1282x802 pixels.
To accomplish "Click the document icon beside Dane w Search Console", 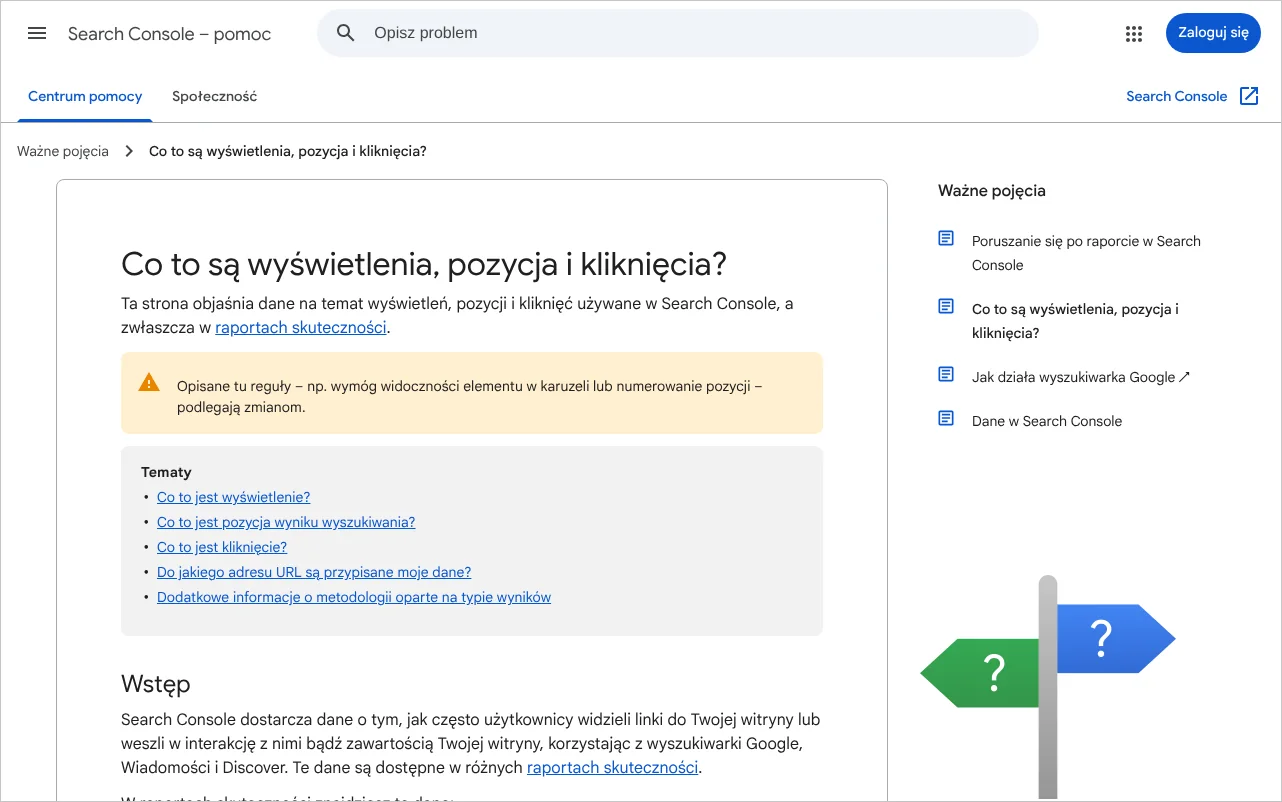I will click(x=946, y=418).
